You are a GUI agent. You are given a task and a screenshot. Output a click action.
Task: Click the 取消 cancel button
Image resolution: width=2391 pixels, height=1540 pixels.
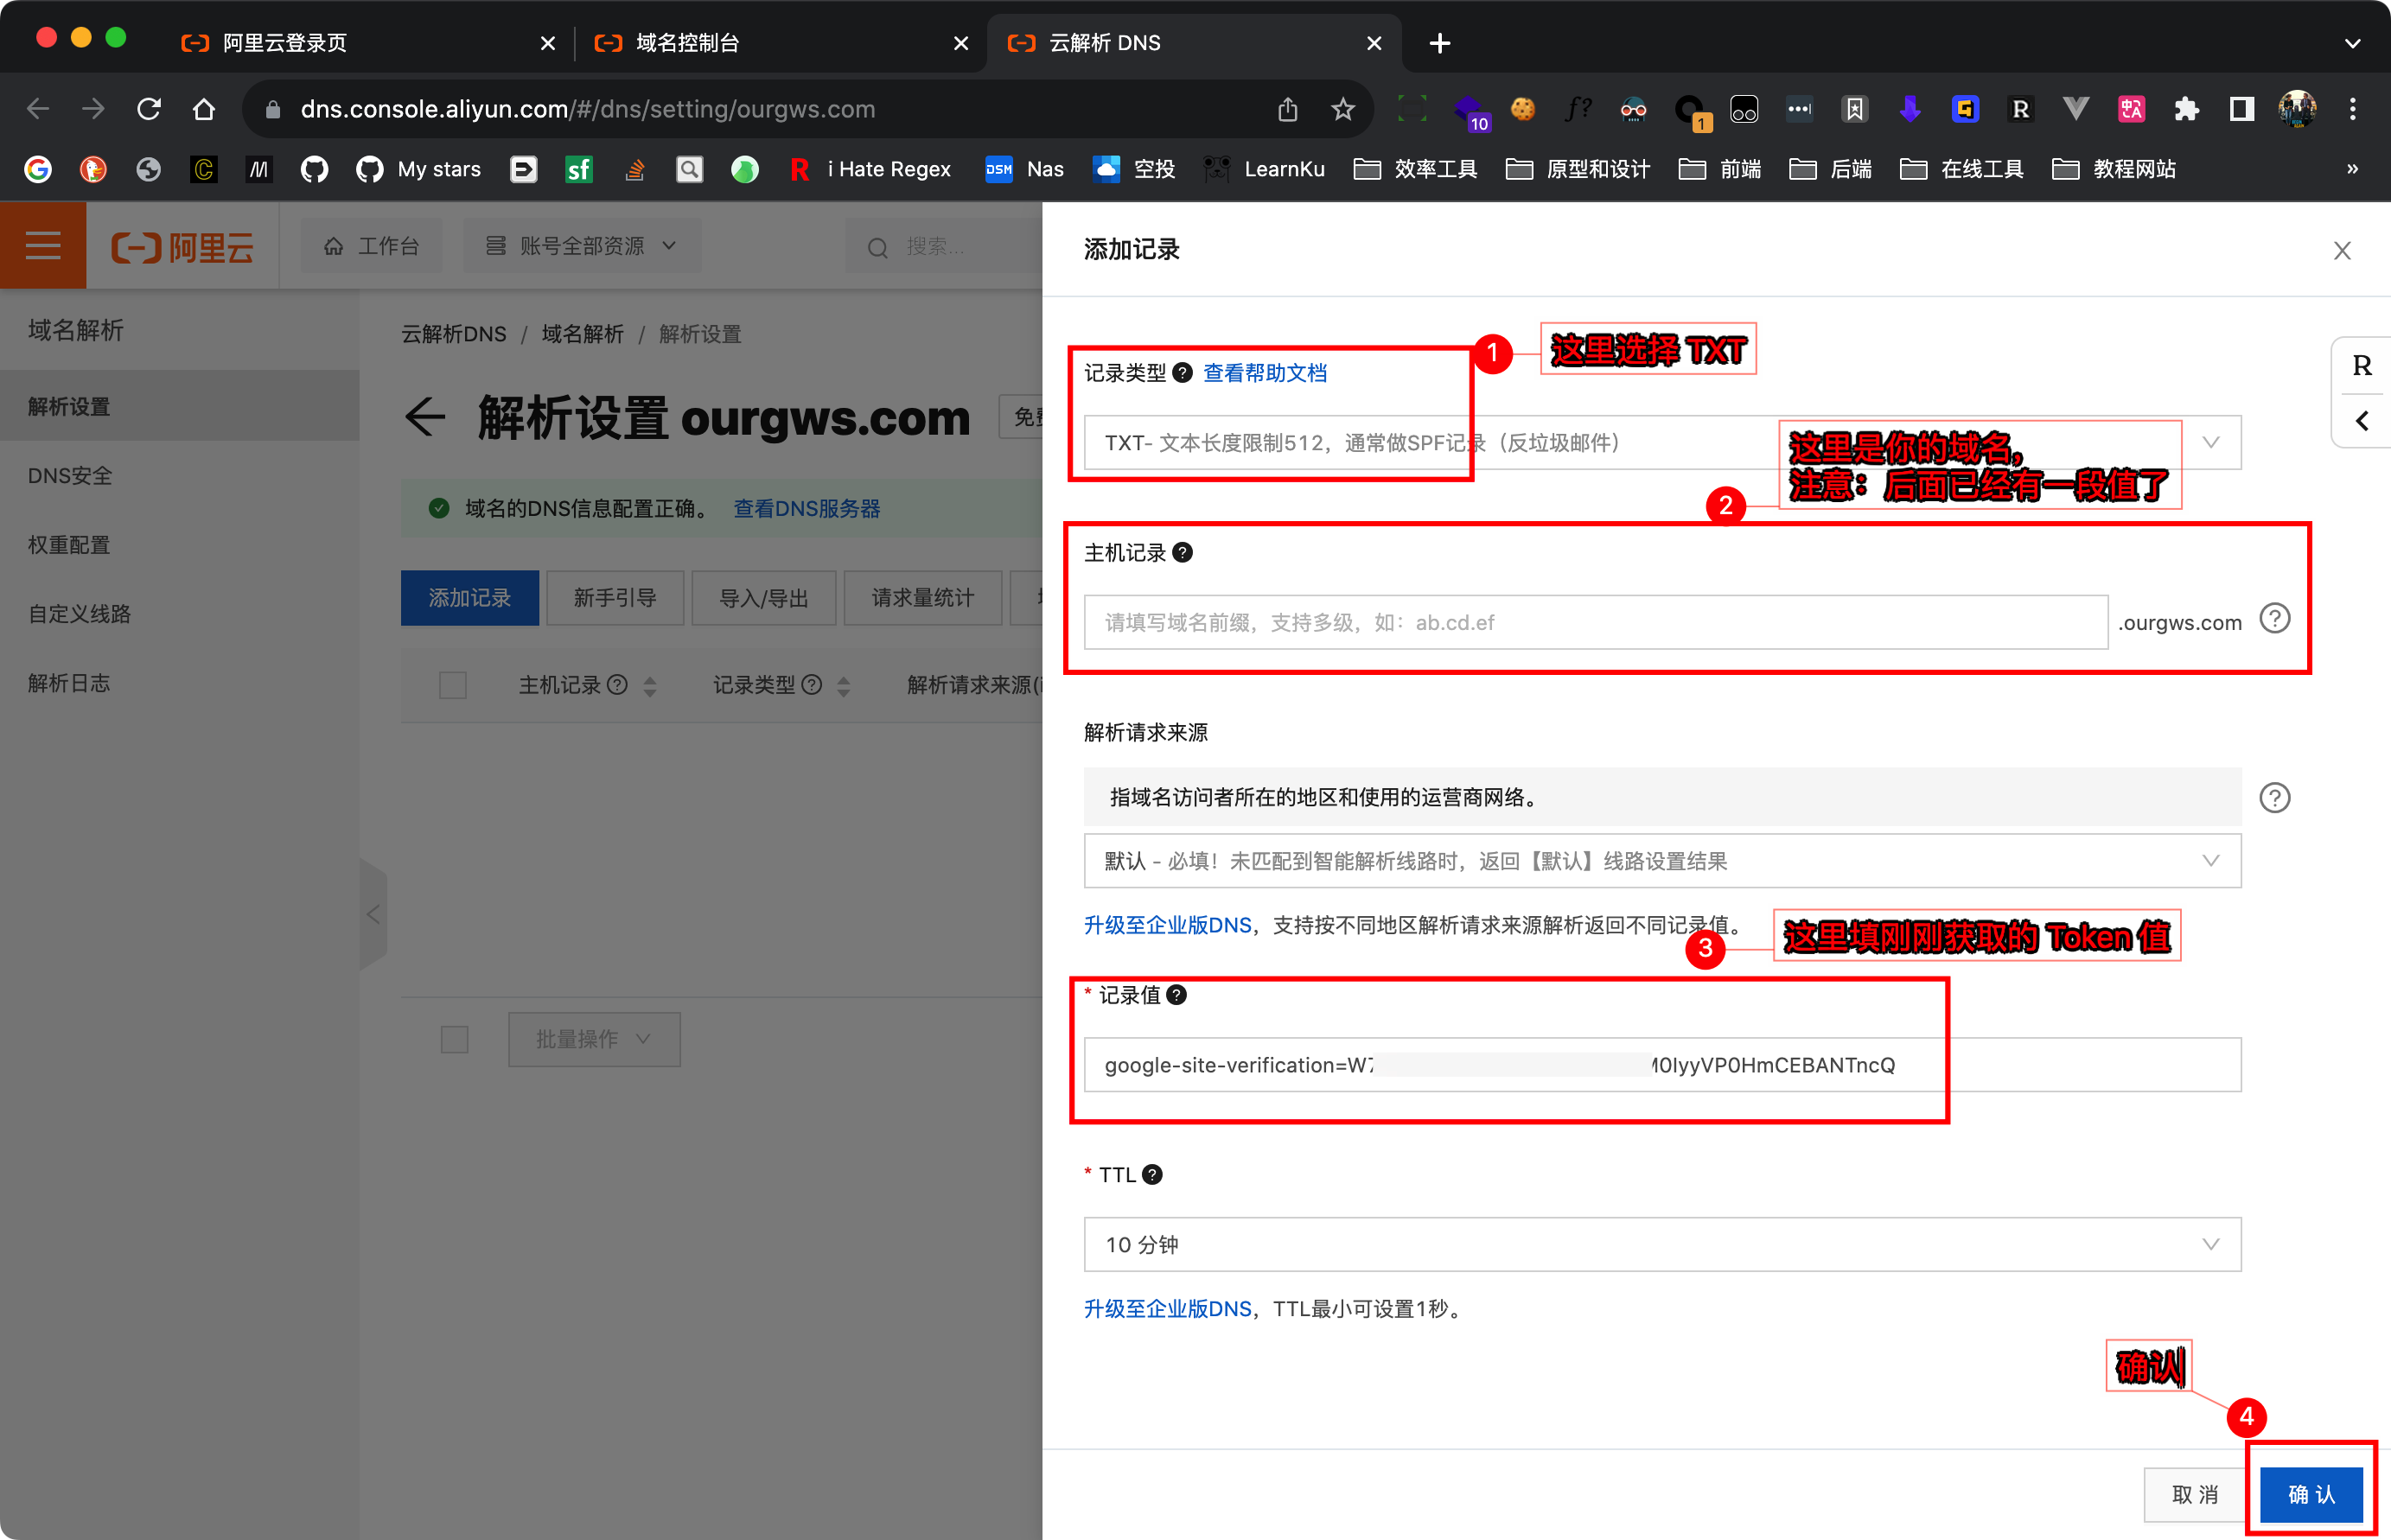[2195, 1494]
